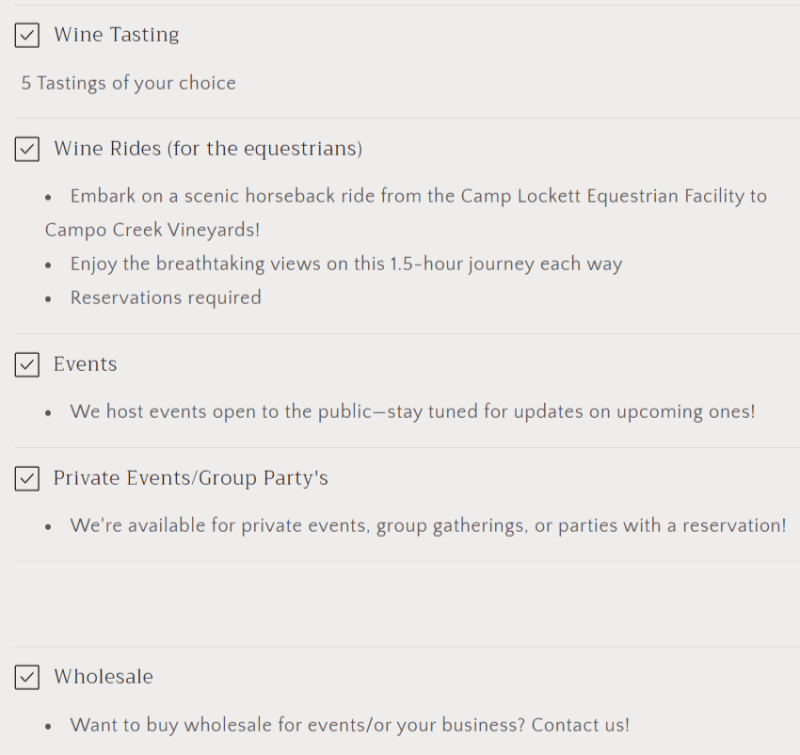Viewport: 800px width, 755px height.
Task: Select the Wine Rides (for the equestrians) heading
Action: pyautogui.click(x=208, y=149)
